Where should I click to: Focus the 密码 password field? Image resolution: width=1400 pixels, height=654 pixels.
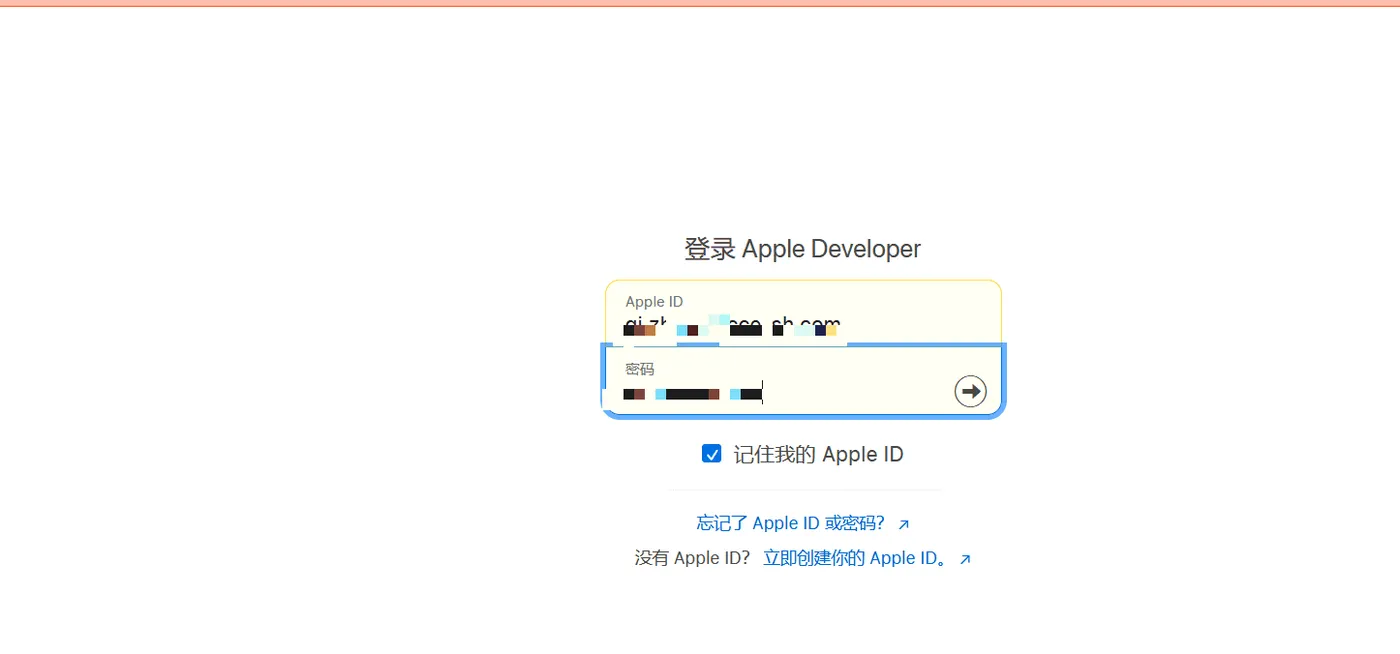coord(803,380)
